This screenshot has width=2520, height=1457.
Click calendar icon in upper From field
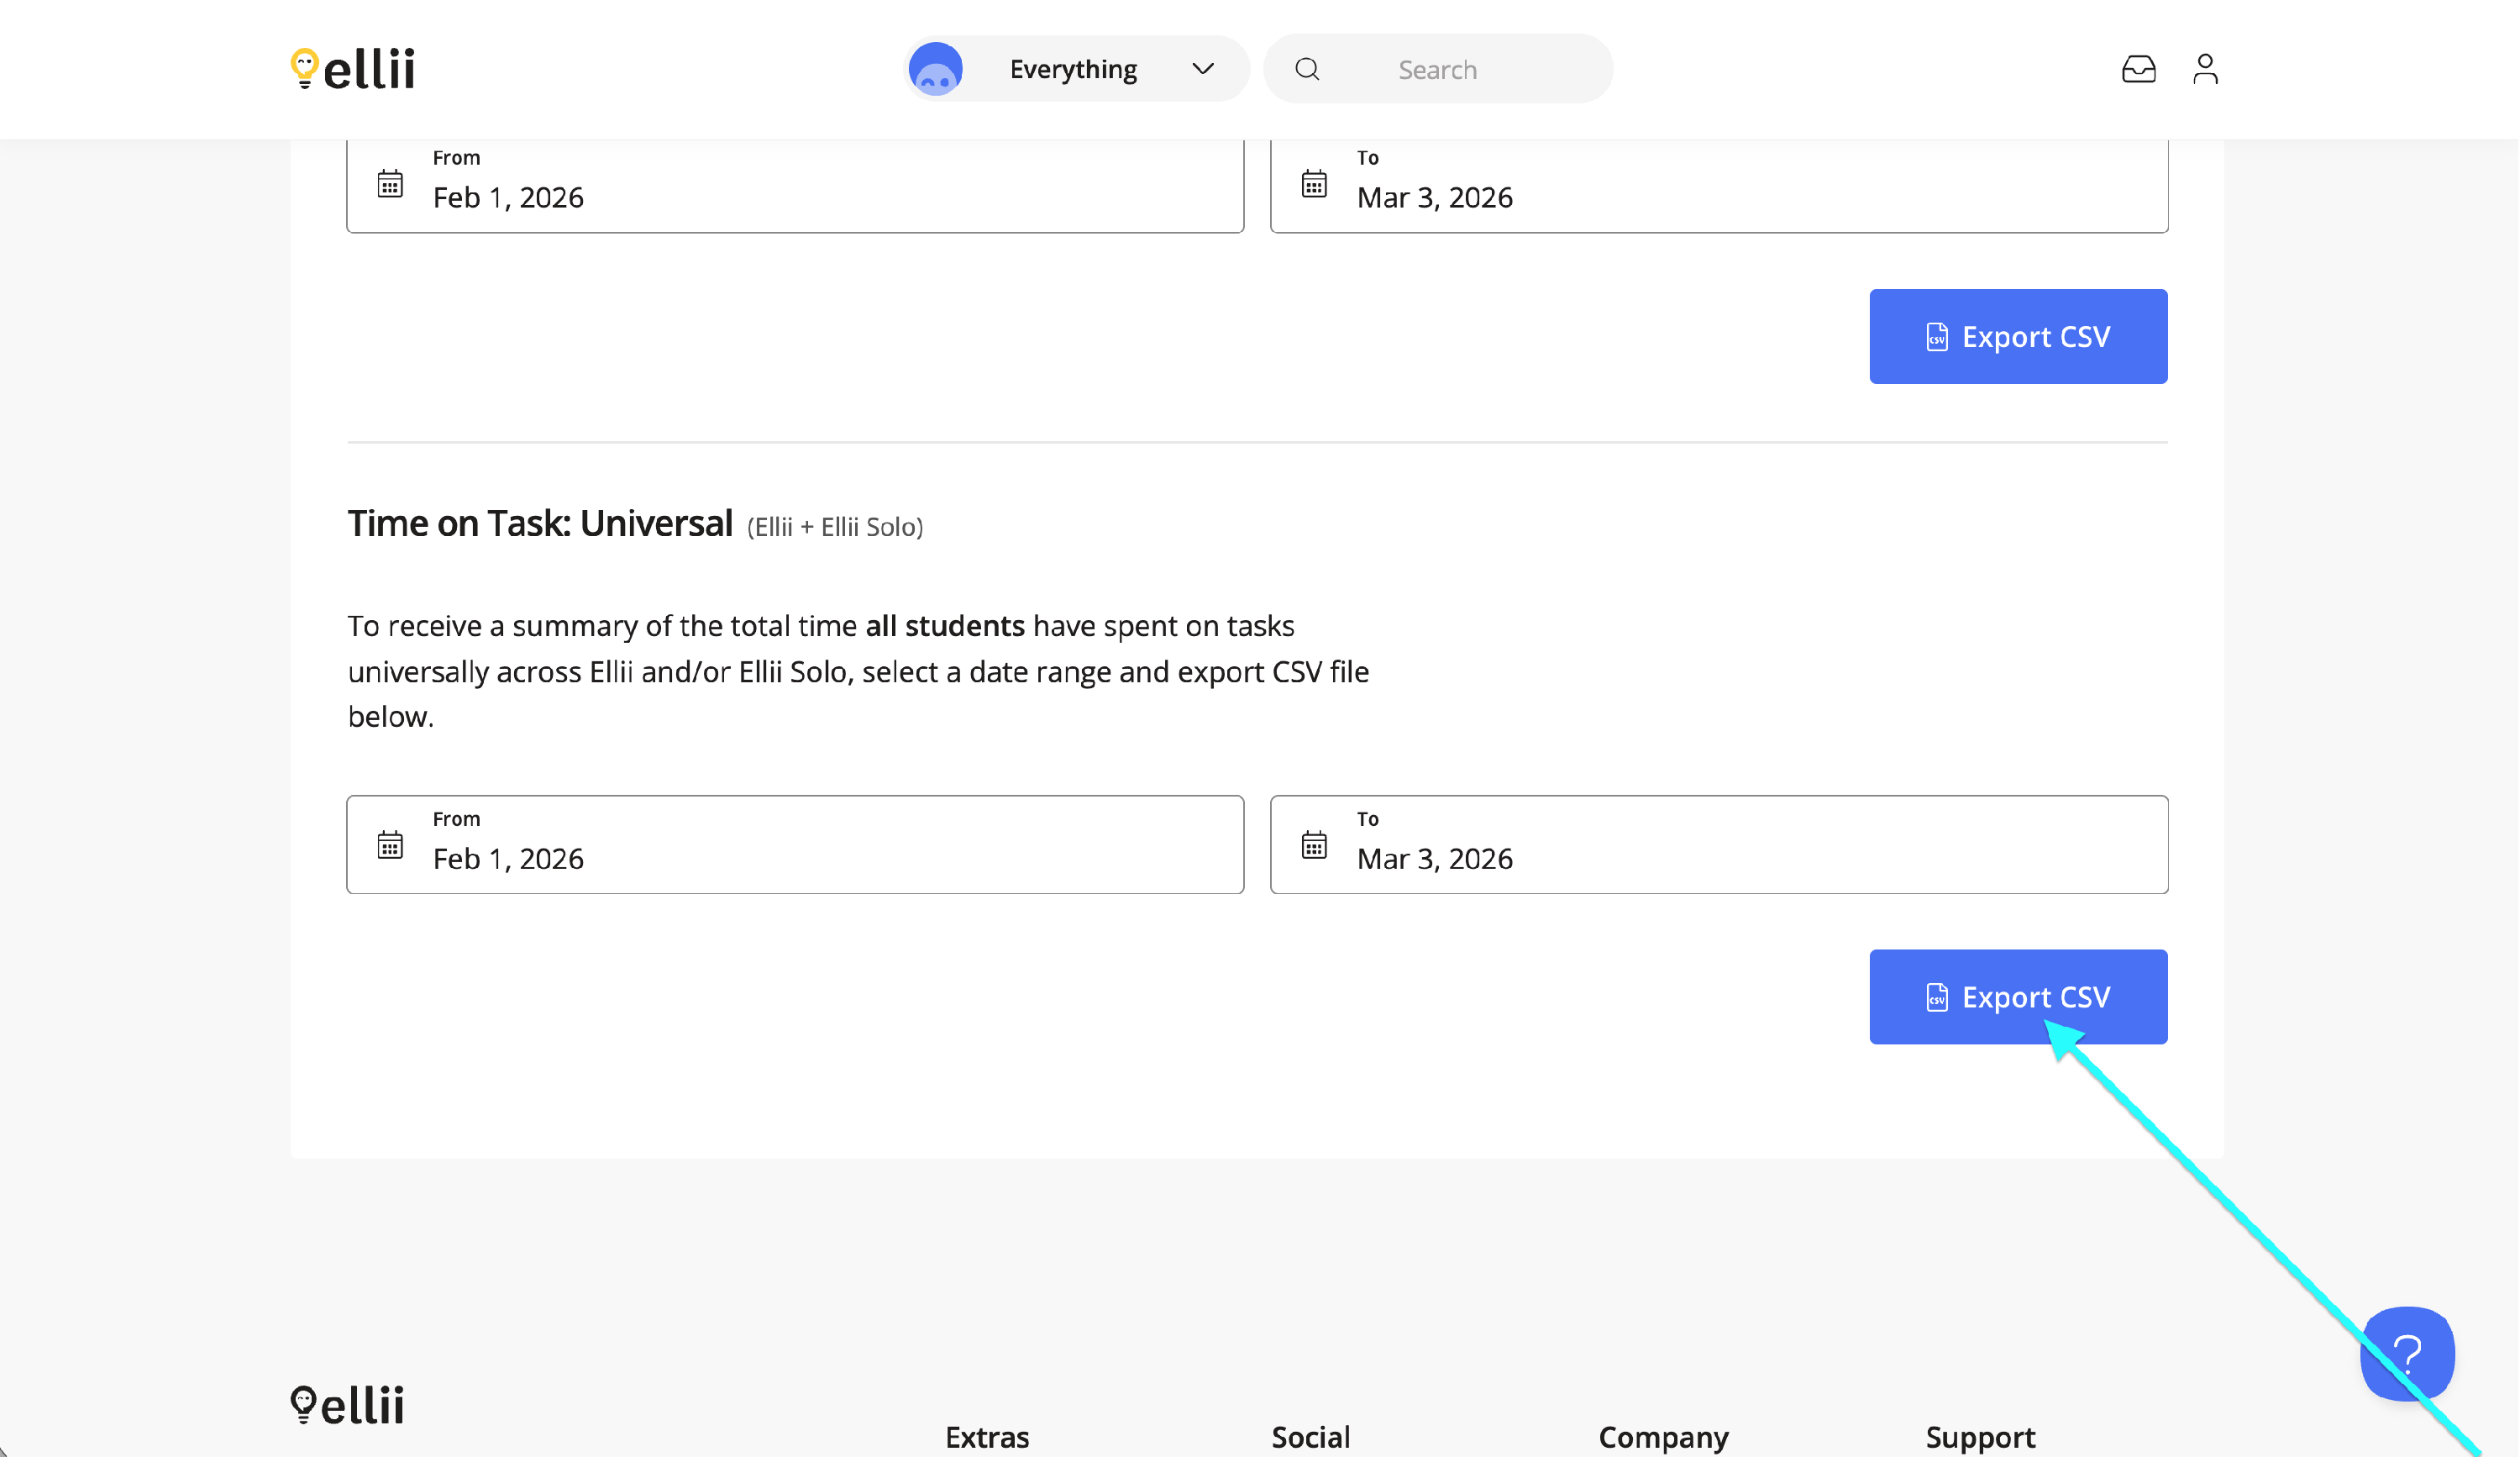[390, 184]
